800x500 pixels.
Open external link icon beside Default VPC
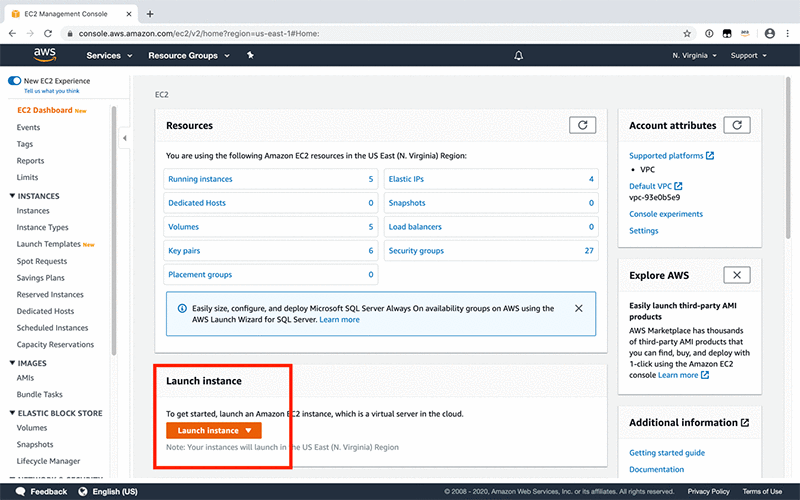pos(678,186)
